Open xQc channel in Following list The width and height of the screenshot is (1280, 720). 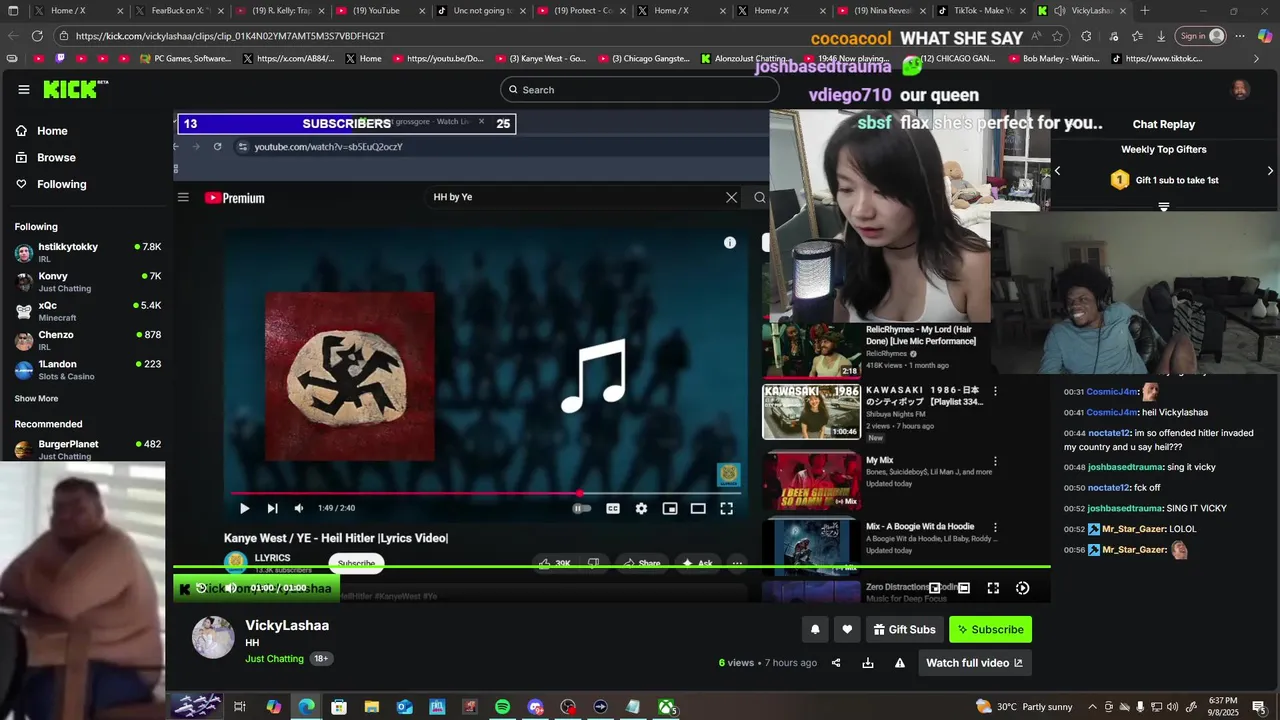click(87, 311)
